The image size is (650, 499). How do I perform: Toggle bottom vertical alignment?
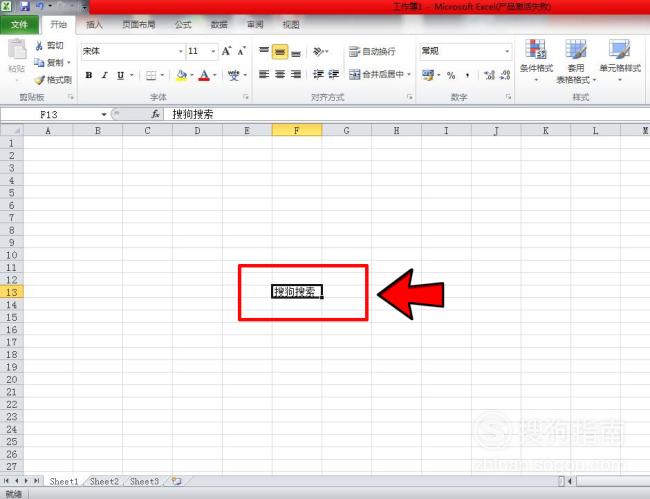(296, 51)
